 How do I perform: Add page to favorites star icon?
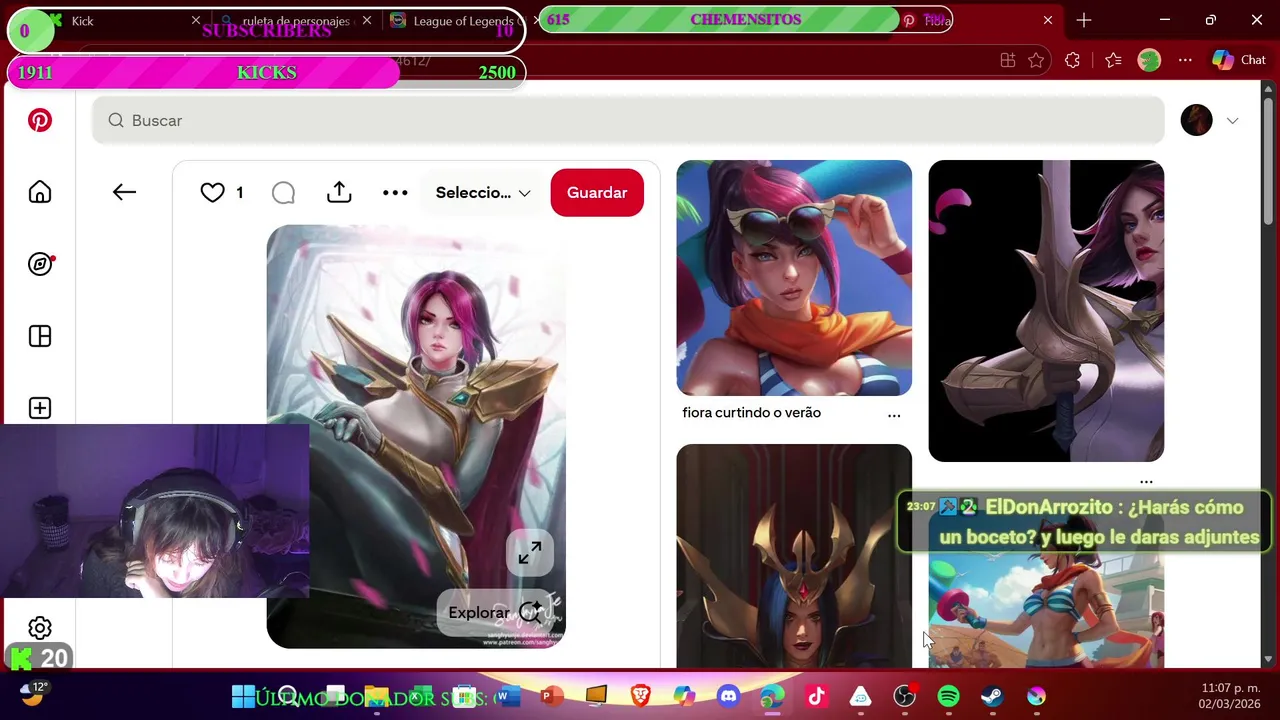pyautogui.click(x=1036, y=60)
